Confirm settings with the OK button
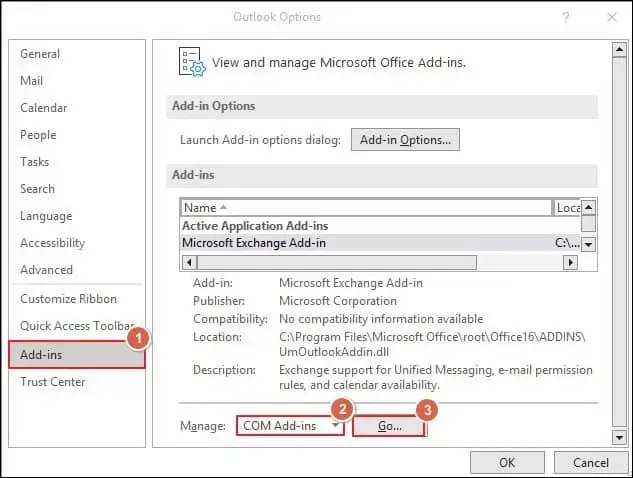The height and width of the screenshot is (478, 633). (507, 463)
